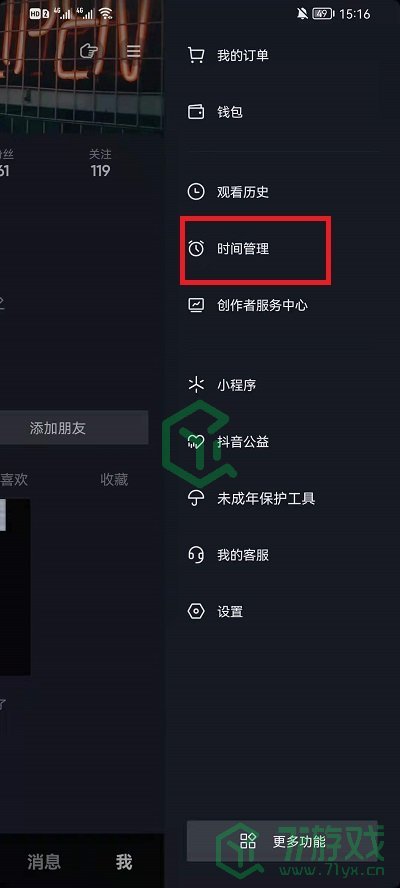
Task: Click the 更多功能 button
Action: click(x=282, y=841)
